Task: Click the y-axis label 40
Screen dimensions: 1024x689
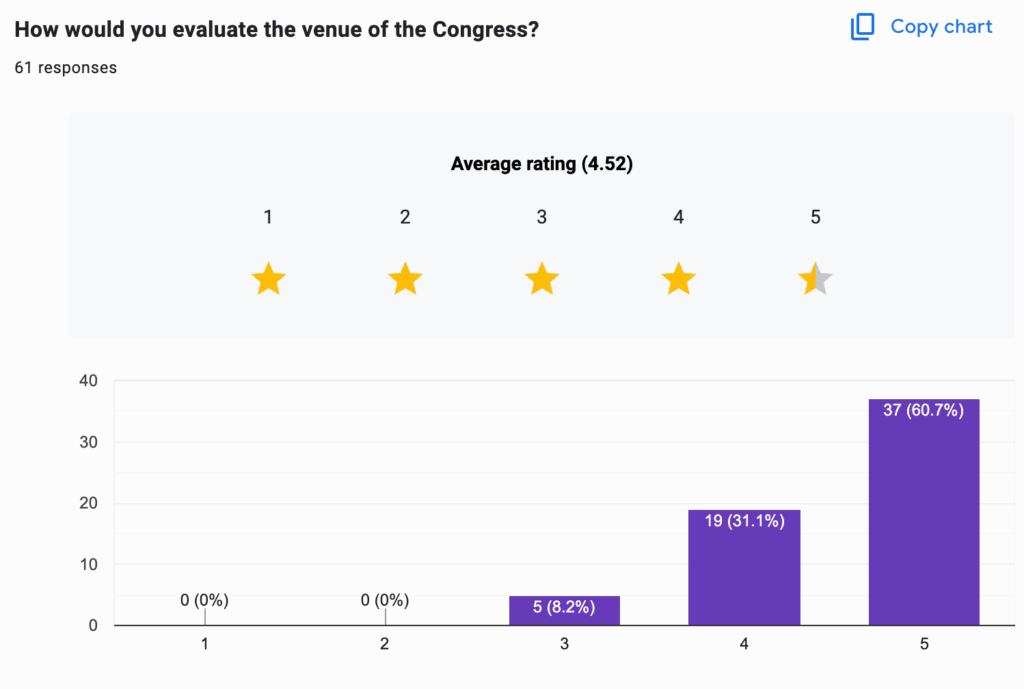Action: click(90, 381)
